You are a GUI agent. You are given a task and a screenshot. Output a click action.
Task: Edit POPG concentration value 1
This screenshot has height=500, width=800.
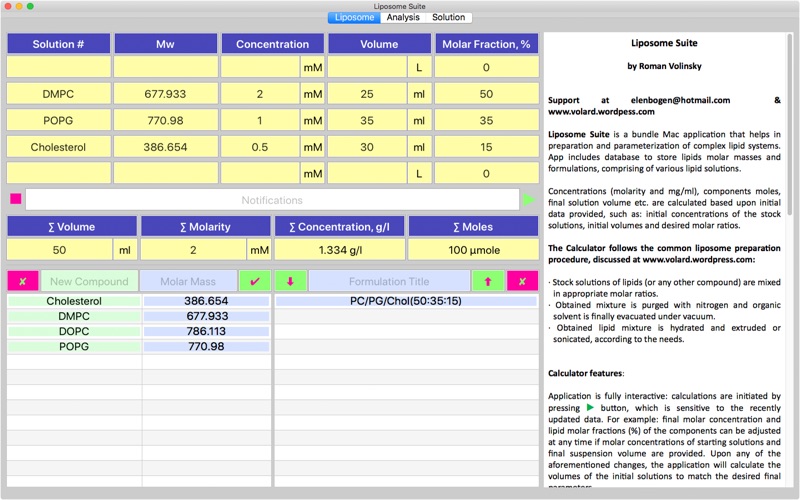(x=260, y=120)
